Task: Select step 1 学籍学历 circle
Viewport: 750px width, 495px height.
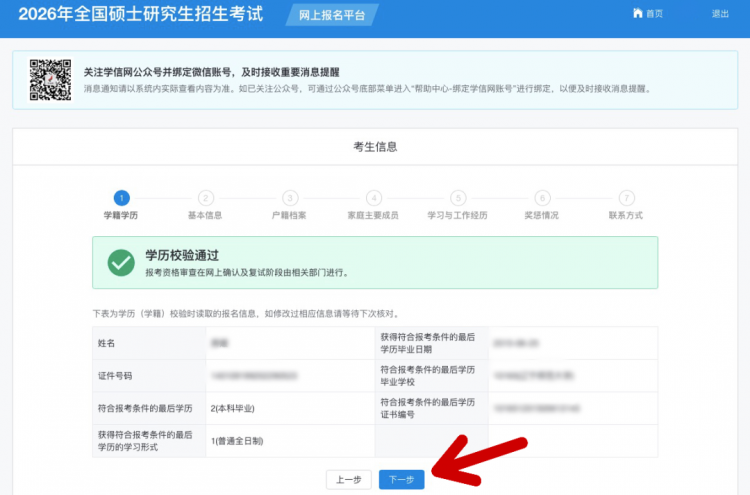Action: pos(121,198)
